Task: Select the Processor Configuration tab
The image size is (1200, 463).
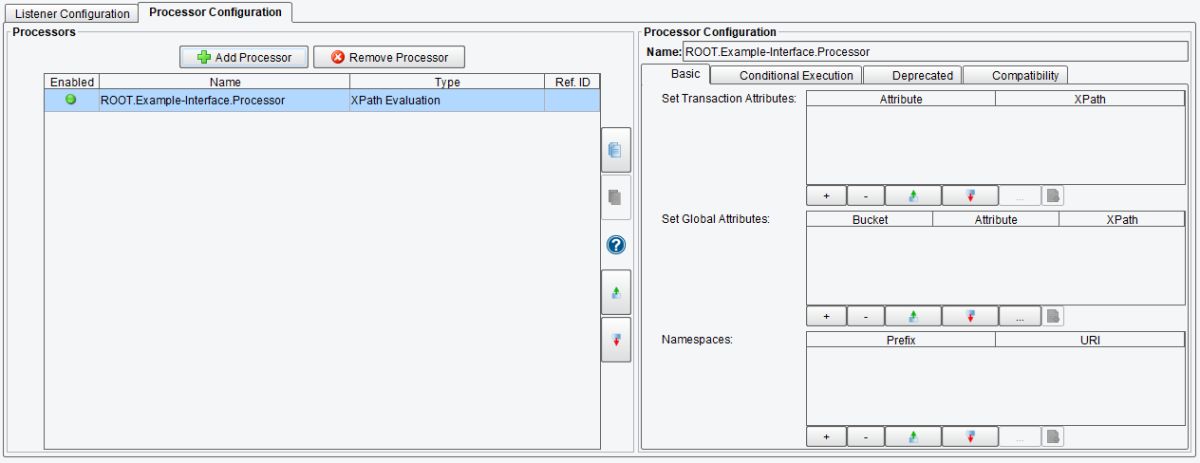Action: tap(215, 12)
